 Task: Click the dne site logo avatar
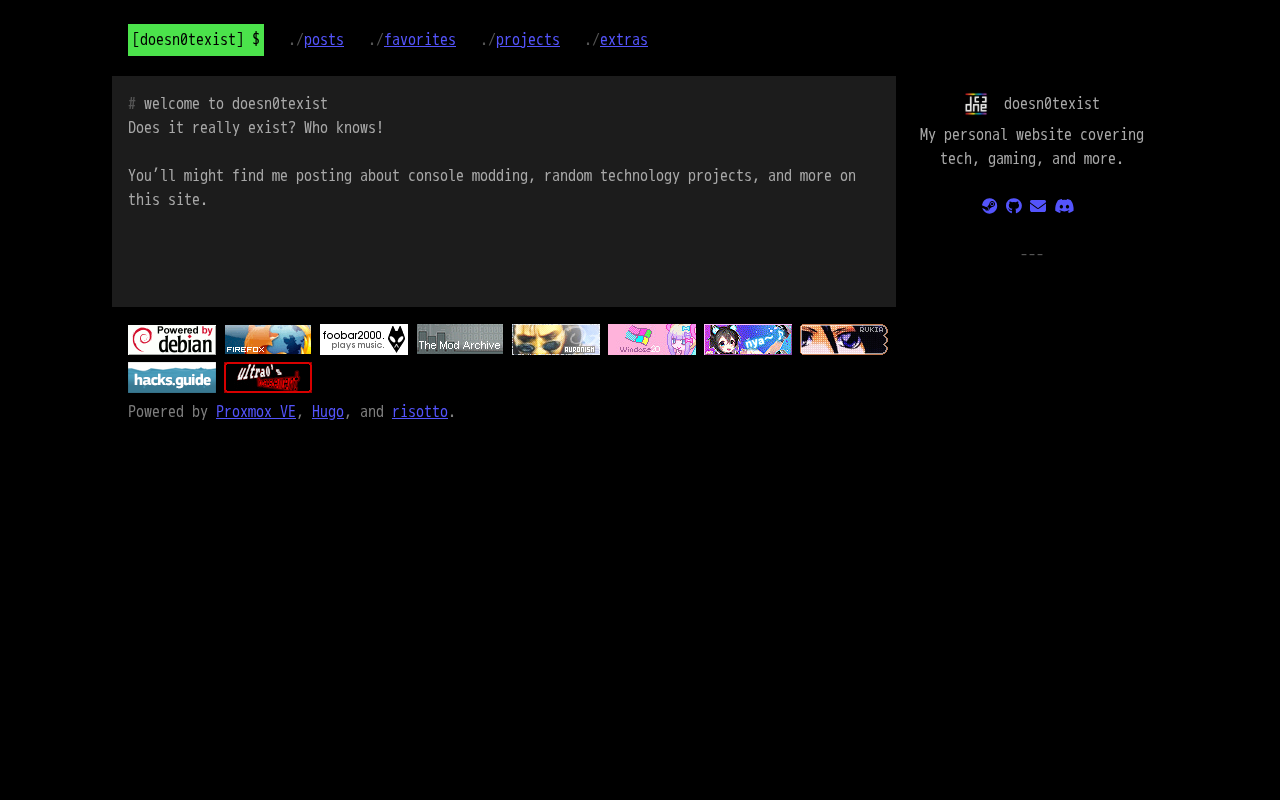(976, 104)
